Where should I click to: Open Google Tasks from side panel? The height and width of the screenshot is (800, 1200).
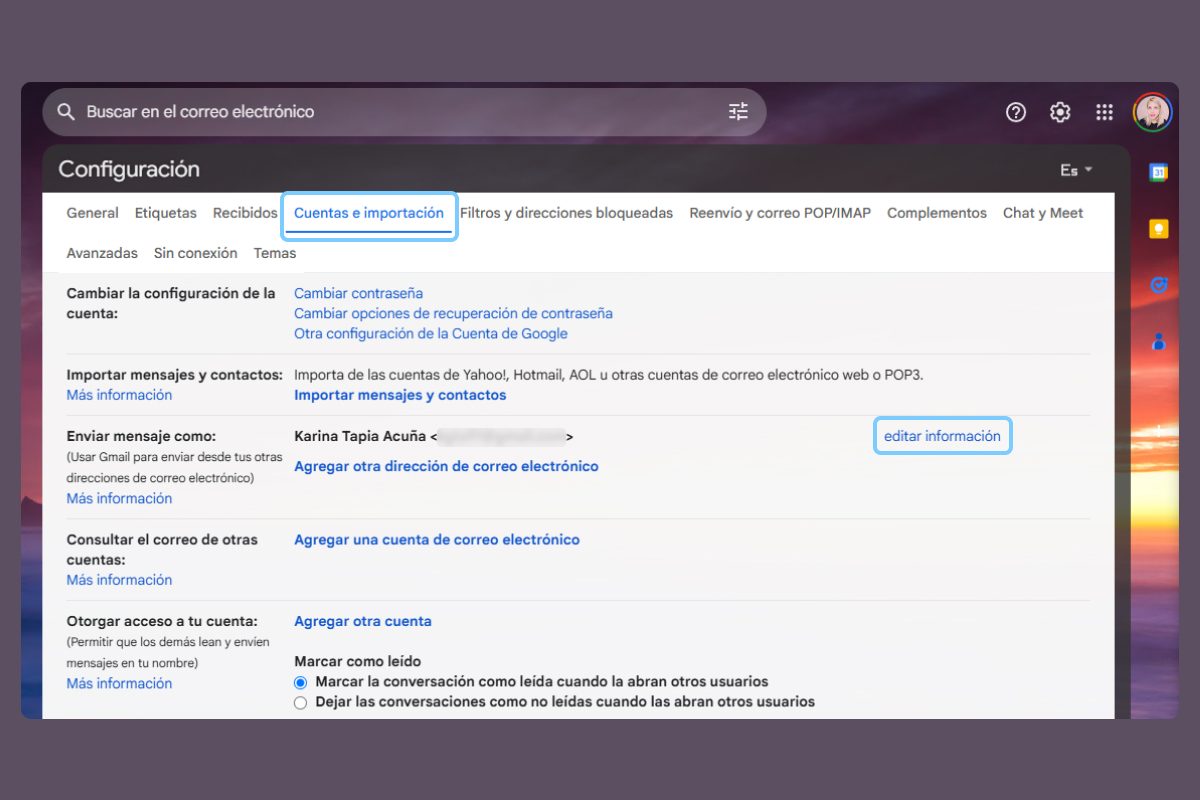1158,285
